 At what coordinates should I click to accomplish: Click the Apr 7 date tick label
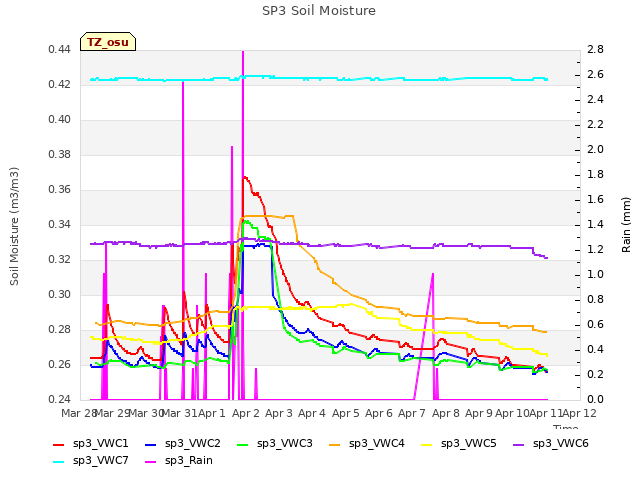[x=412, y=413]
